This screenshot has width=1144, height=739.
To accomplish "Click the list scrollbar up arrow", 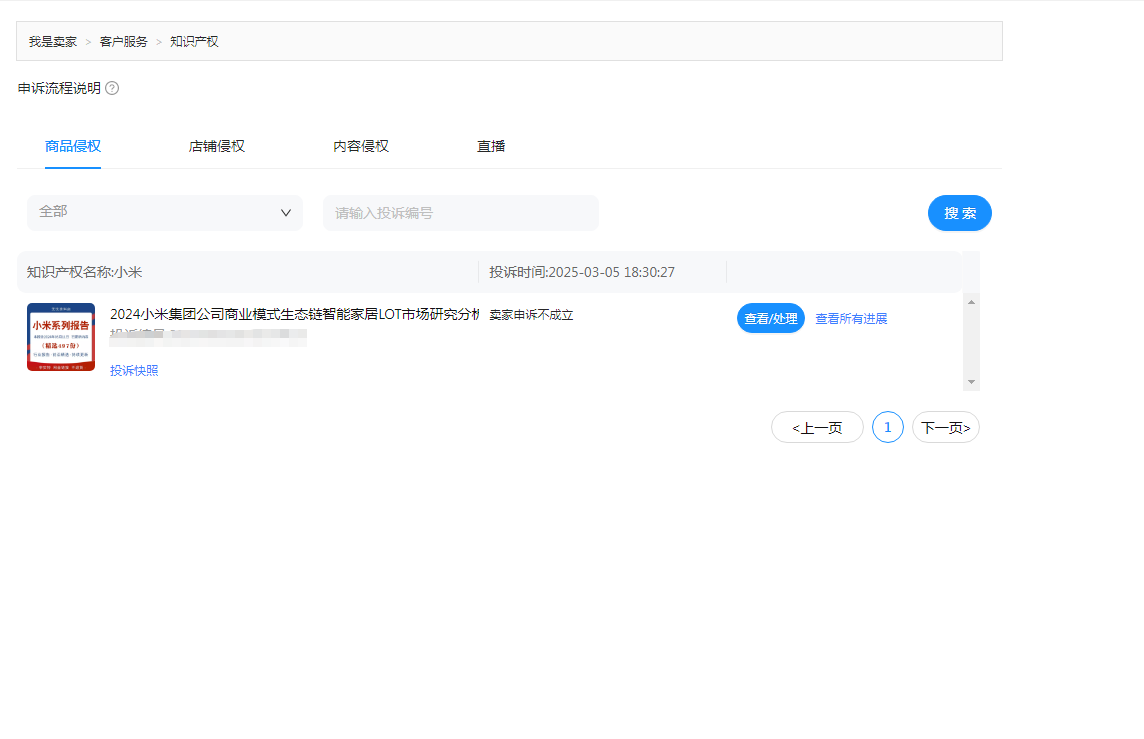I will click(x=971, y=302).
